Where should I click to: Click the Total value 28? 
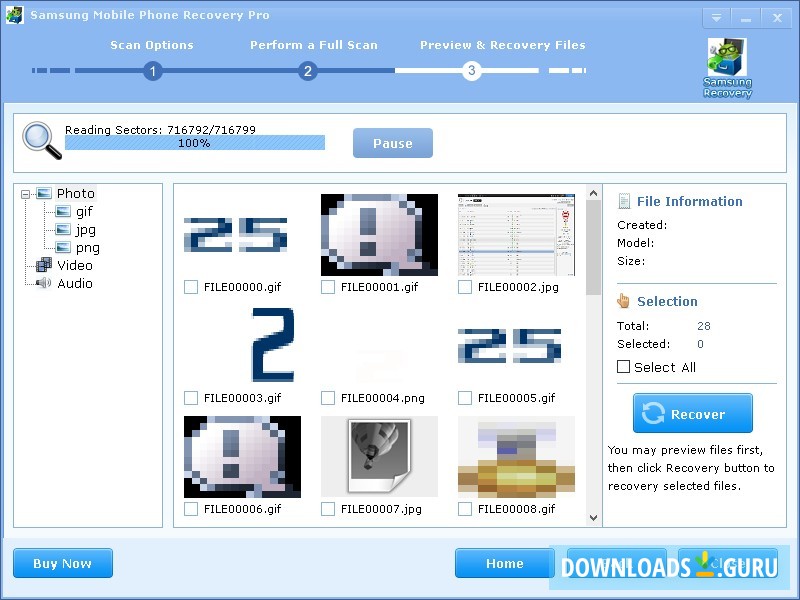click(x=704, y=326)
